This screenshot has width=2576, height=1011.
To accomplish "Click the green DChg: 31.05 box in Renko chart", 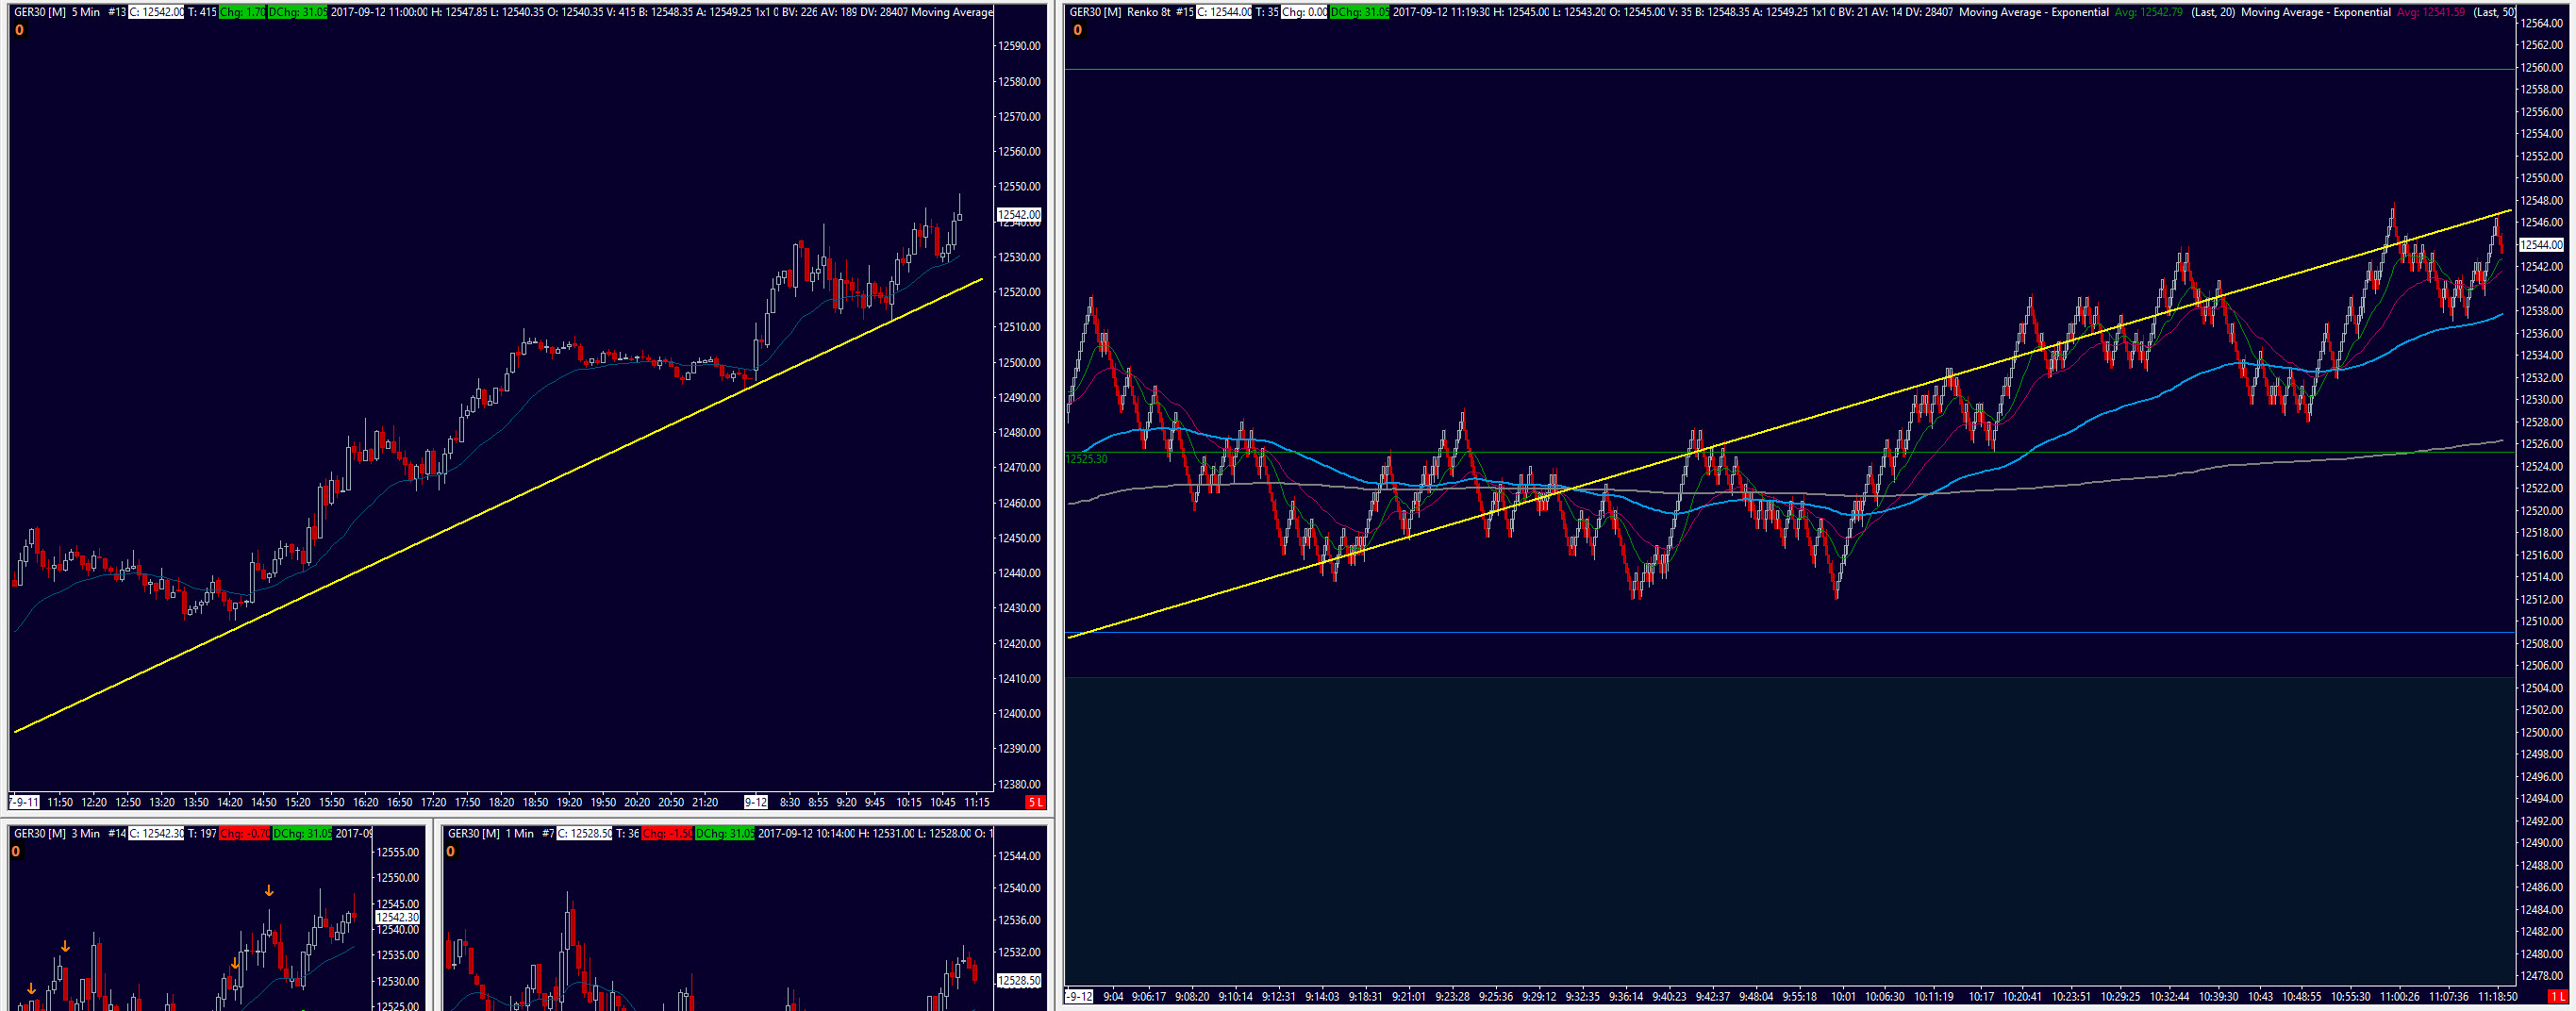I will pyautogui.click(x=1360, y=12).
